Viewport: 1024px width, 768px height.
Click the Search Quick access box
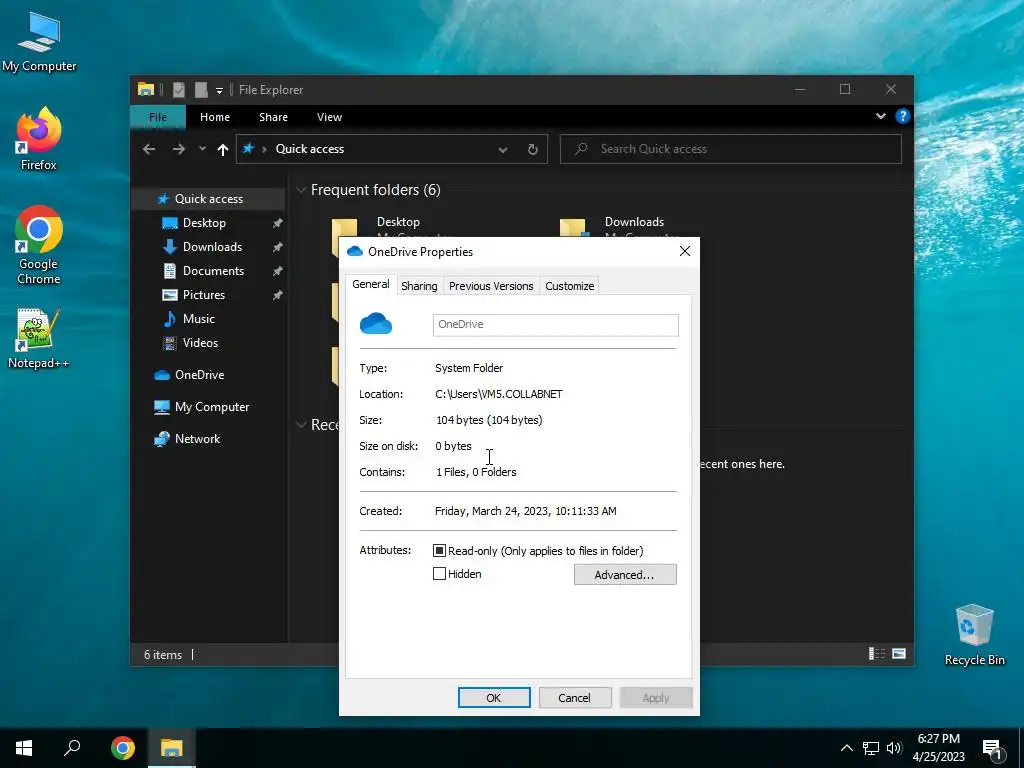(x=731, y=149)
